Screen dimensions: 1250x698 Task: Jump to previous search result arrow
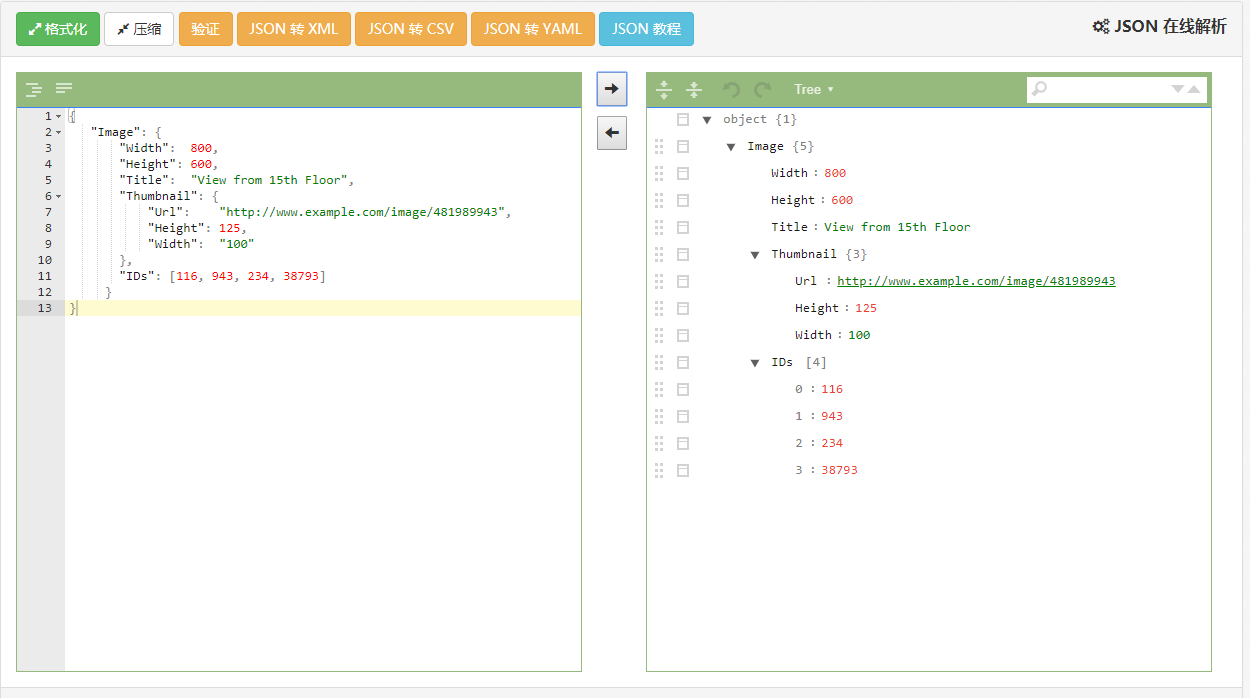[1193, 89]
